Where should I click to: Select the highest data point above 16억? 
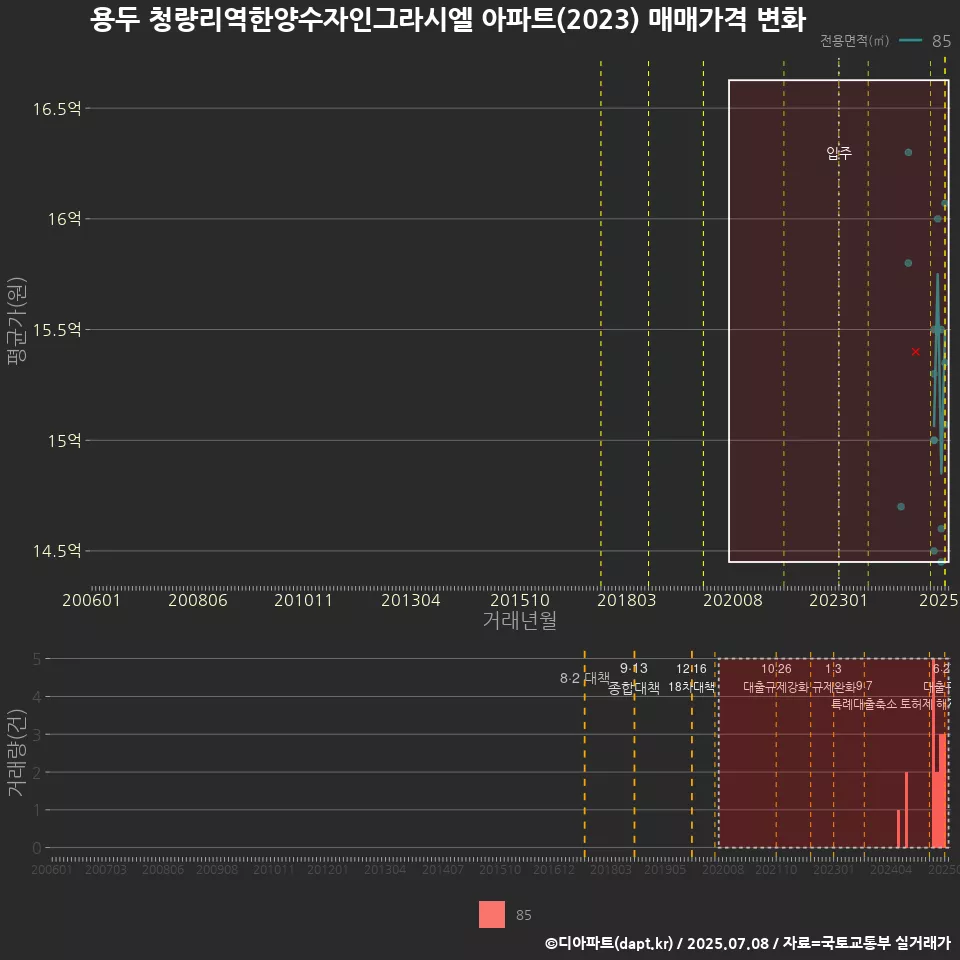[x=909, y=152]
